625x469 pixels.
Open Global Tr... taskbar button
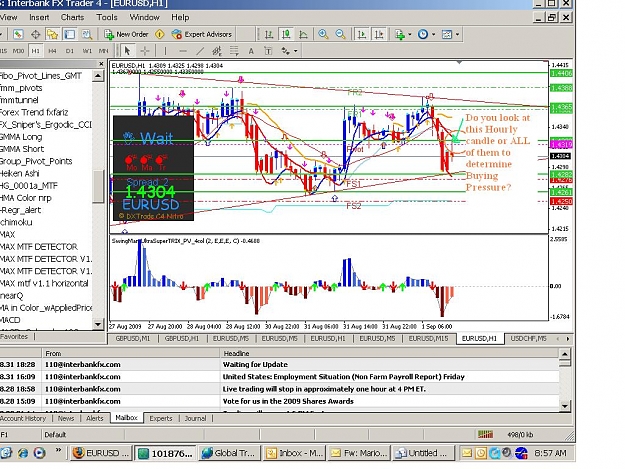pos(229,453)
